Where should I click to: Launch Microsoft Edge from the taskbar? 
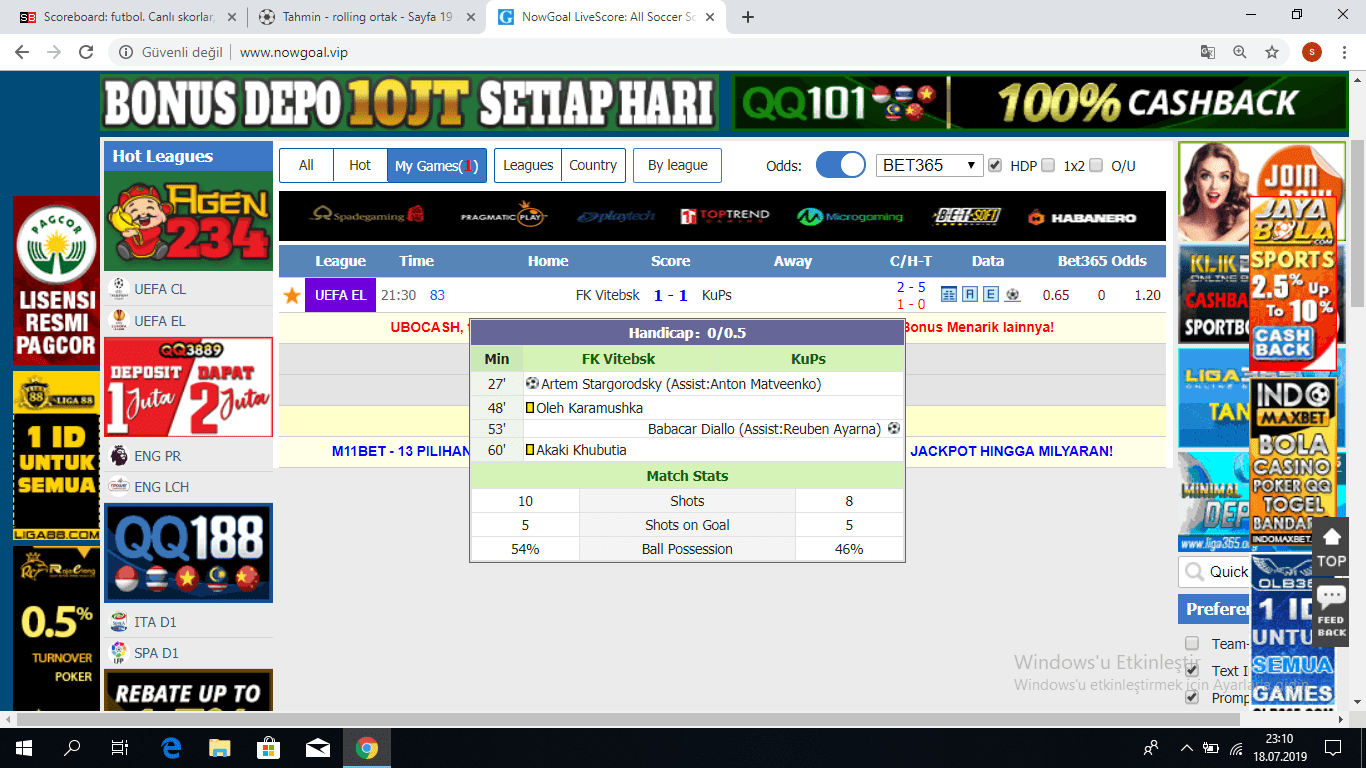(170, 747)
